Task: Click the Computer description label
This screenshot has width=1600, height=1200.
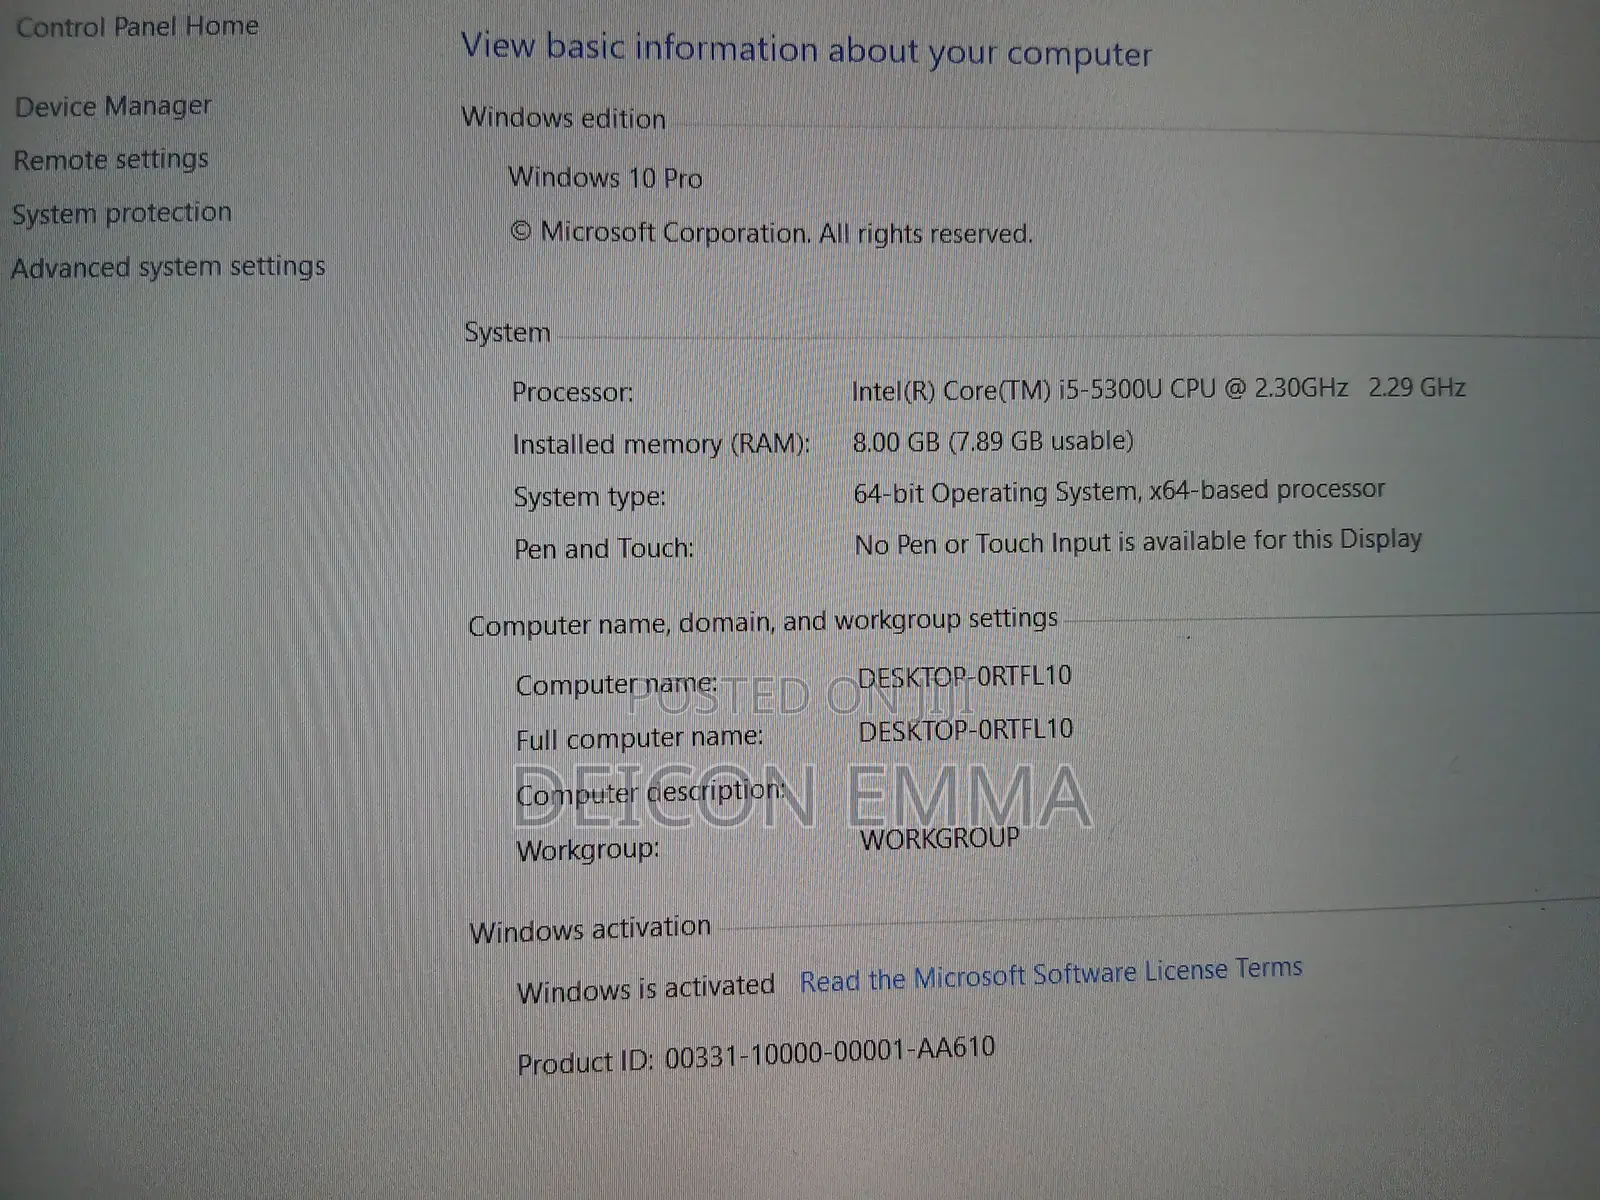Action: tap(650, 793)
